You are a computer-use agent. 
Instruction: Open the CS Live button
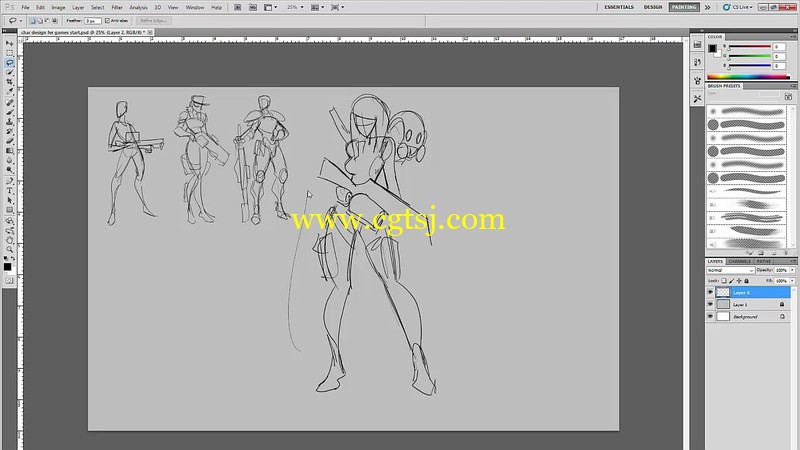[x=738, y=7]
